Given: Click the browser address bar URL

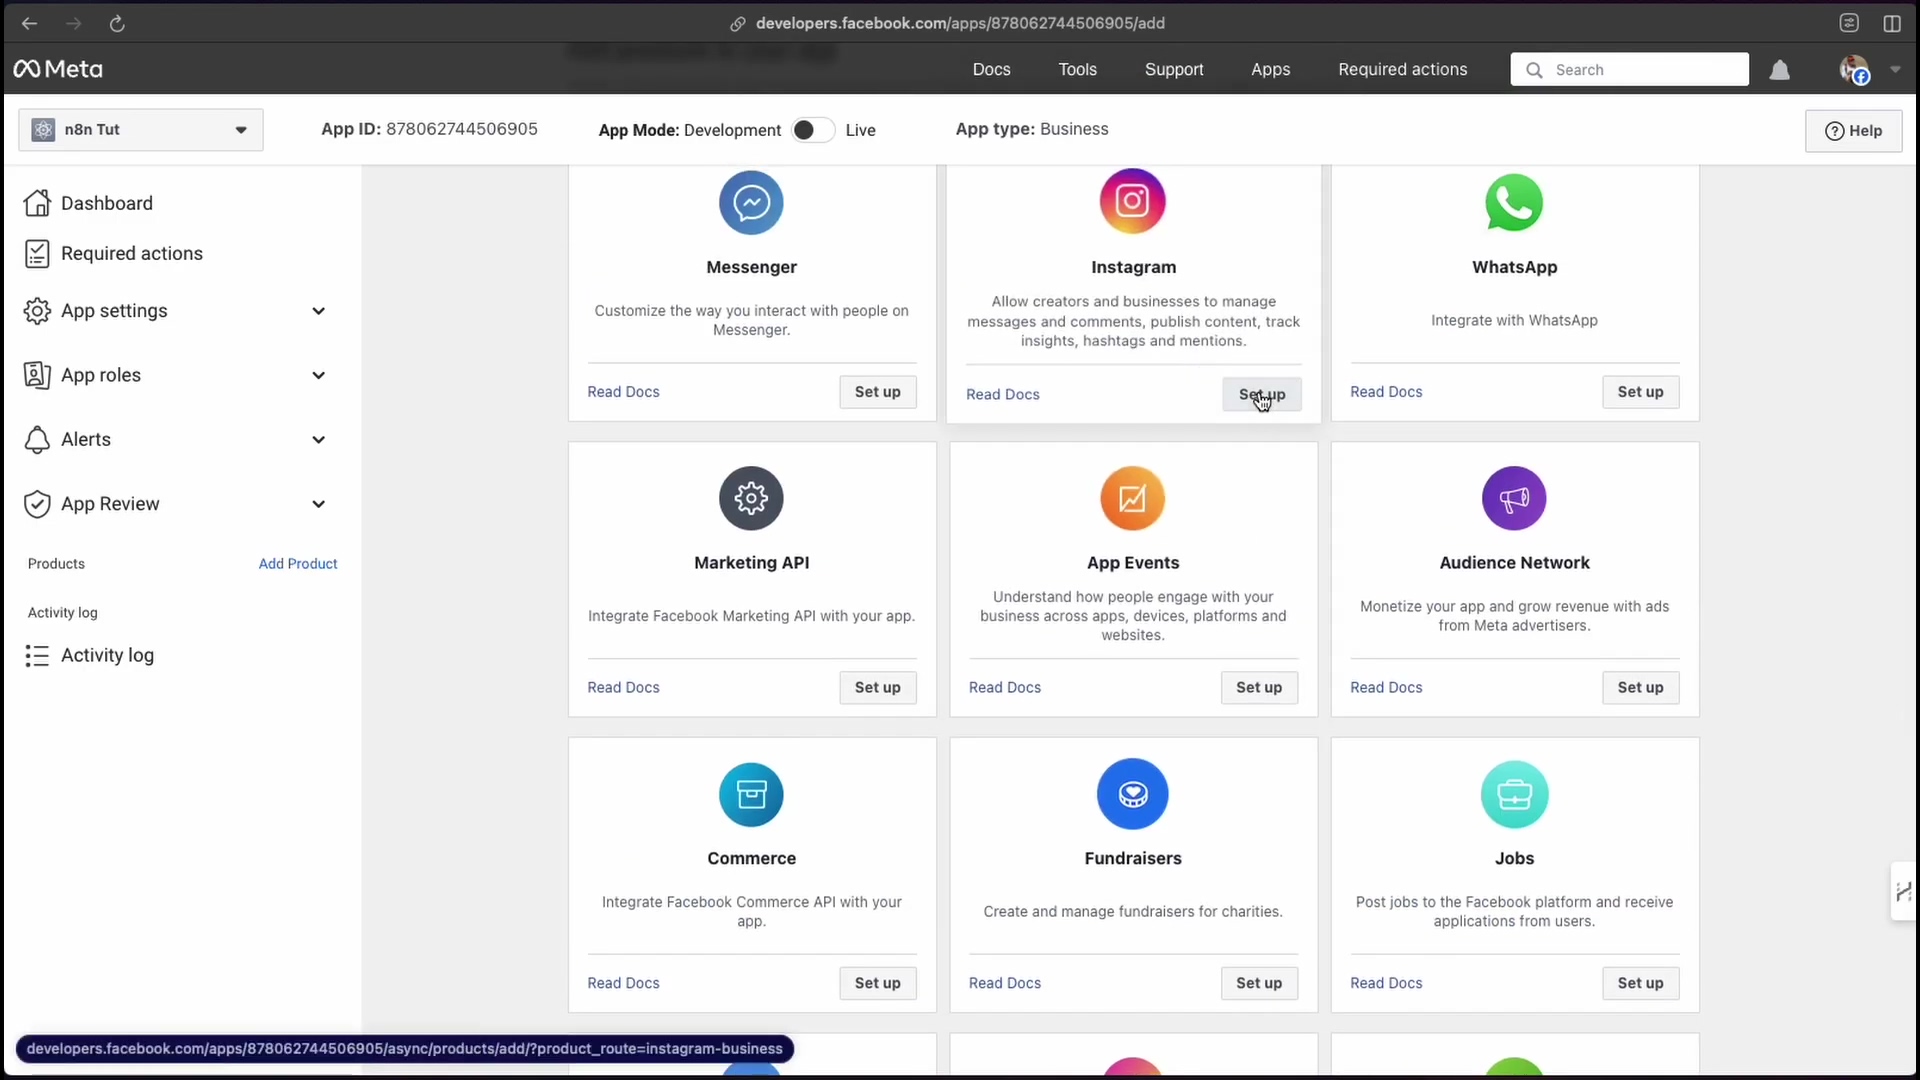Looking at the screenshot, I should click(x=960, y=23).
